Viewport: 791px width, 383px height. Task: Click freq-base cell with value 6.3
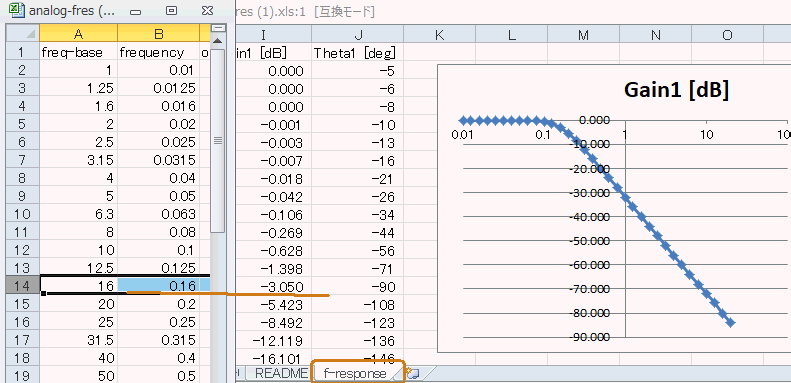pos(78,214)
